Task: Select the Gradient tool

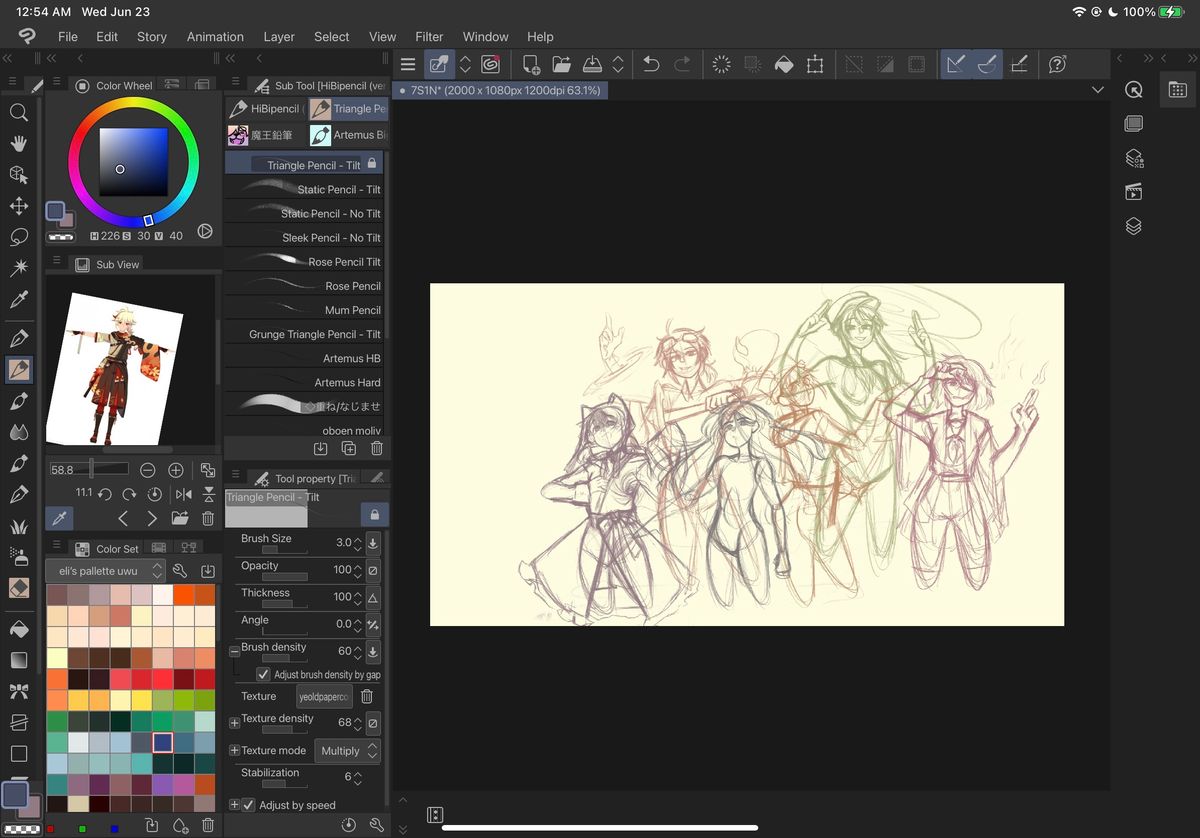Action: coord(19,660)
